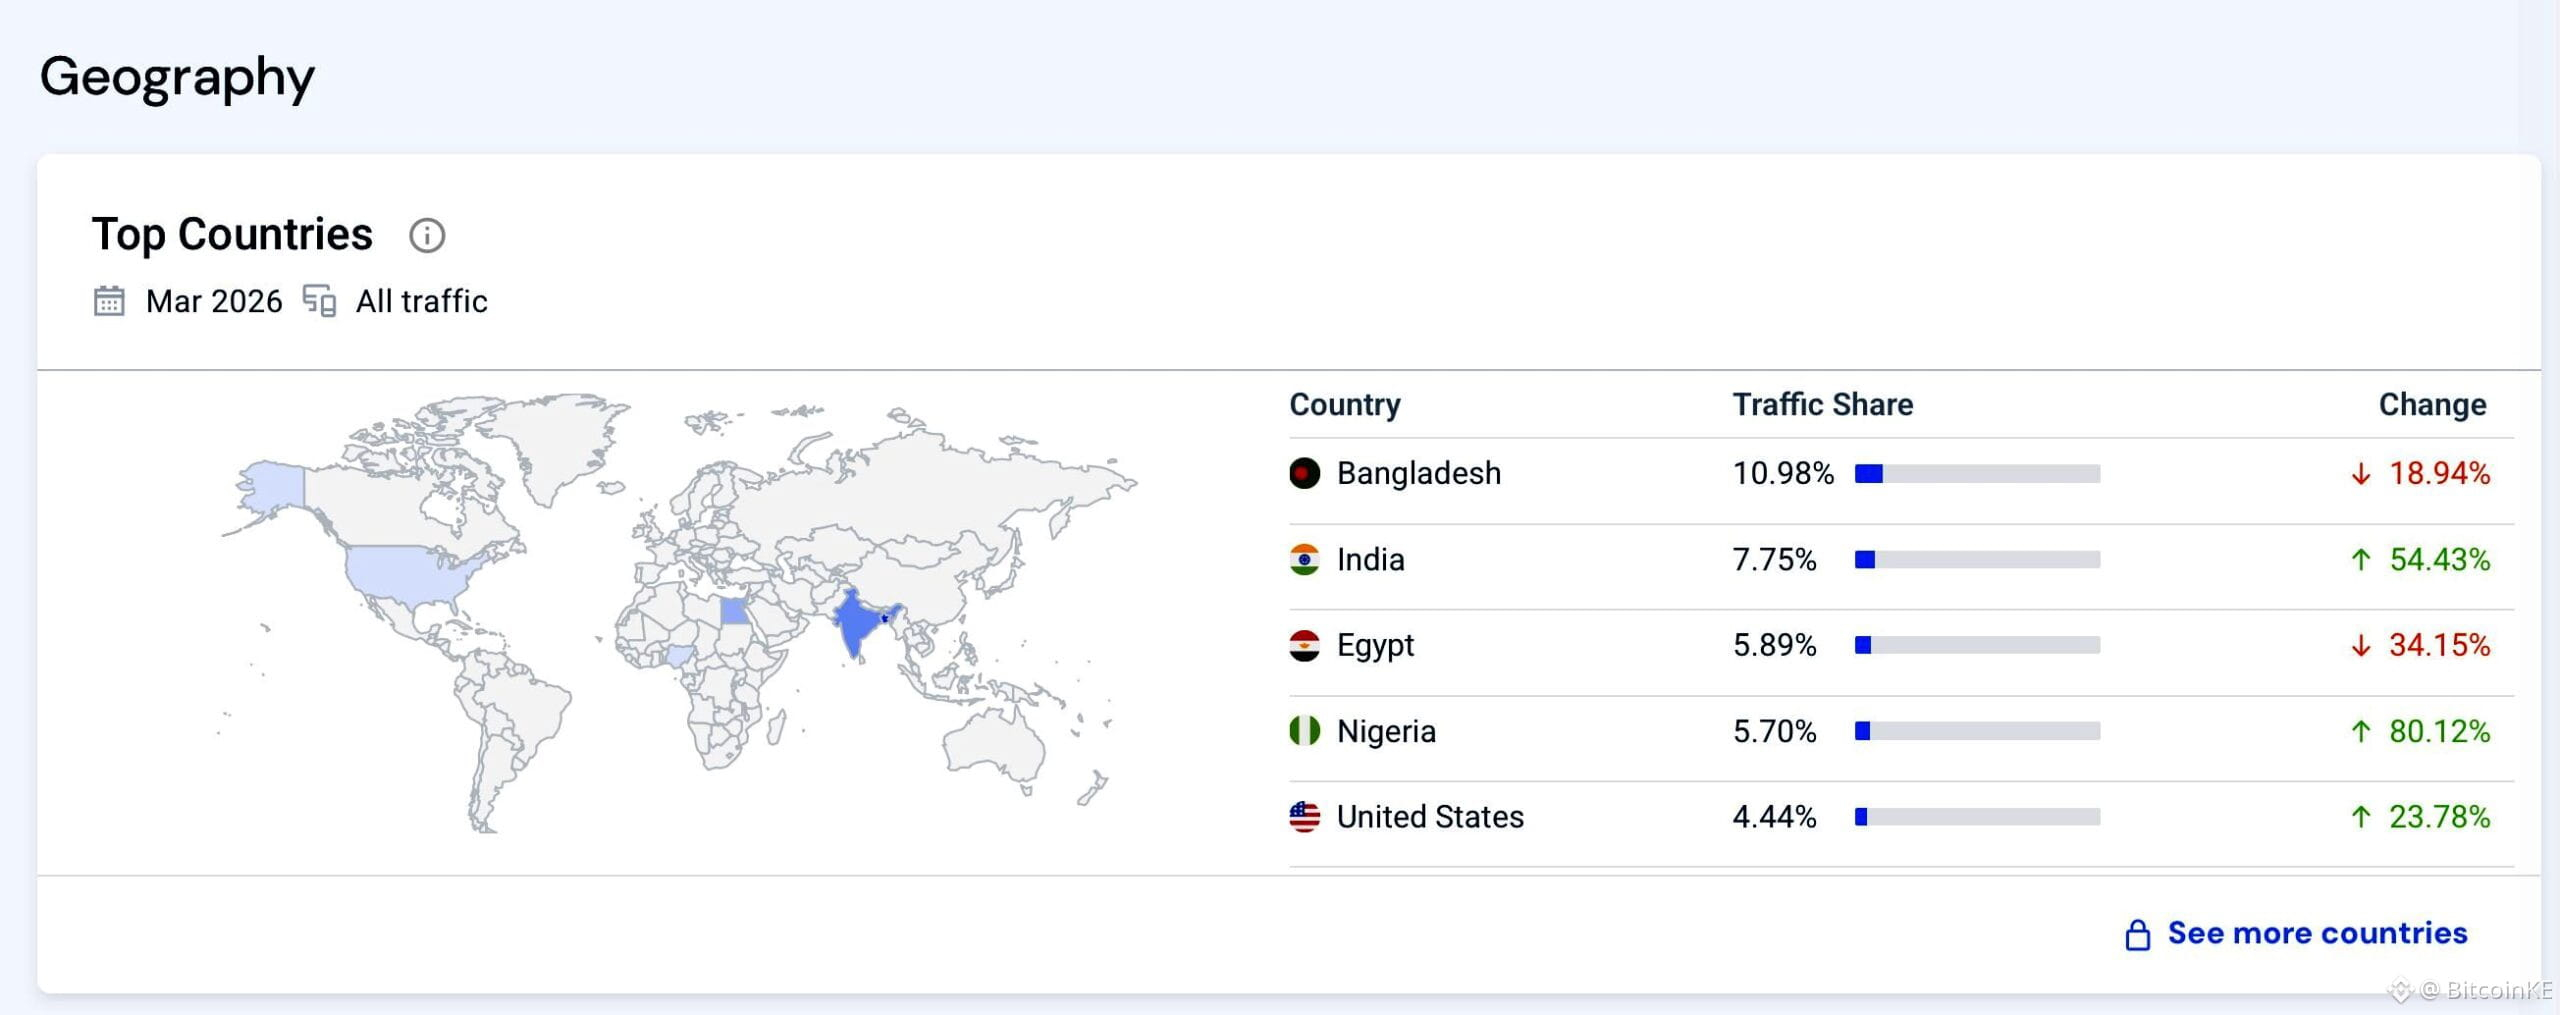Click the India flag icon
Screen dimensions: 2560x1015
(1304, 559)
